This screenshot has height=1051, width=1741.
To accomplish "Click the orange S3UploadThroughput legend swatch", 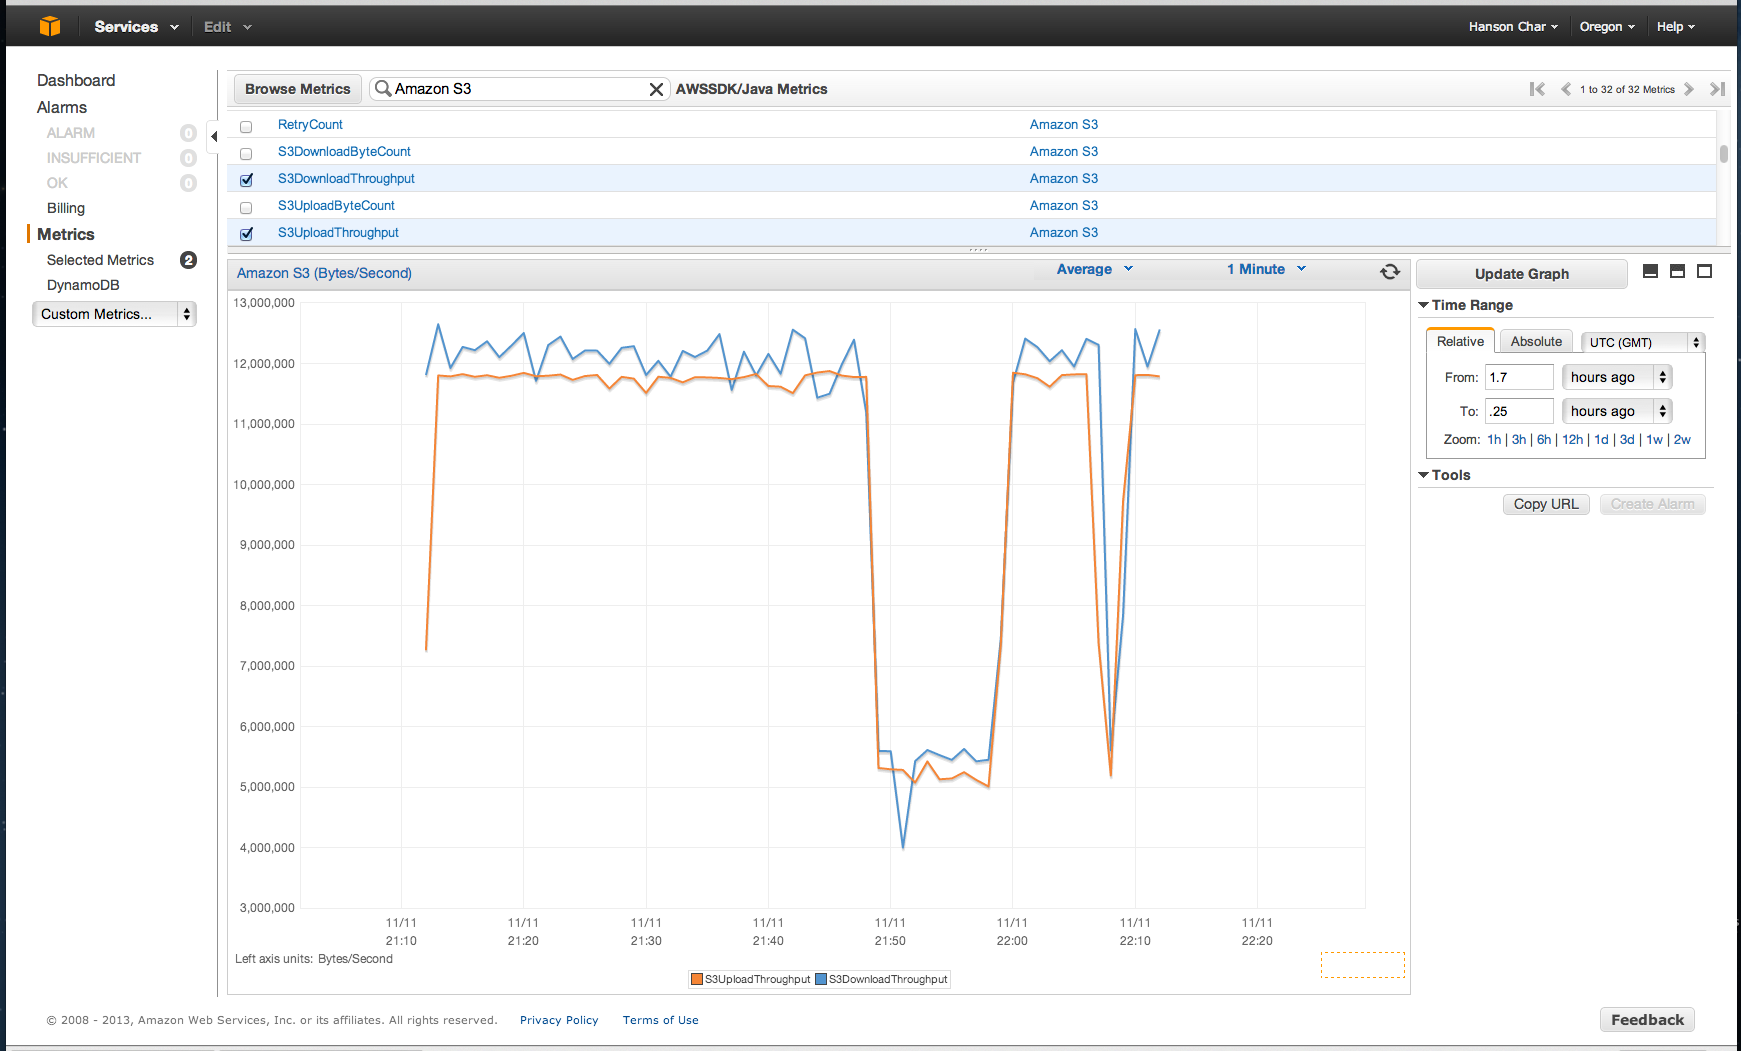I will pyautogui.click(x=697, y=979).
